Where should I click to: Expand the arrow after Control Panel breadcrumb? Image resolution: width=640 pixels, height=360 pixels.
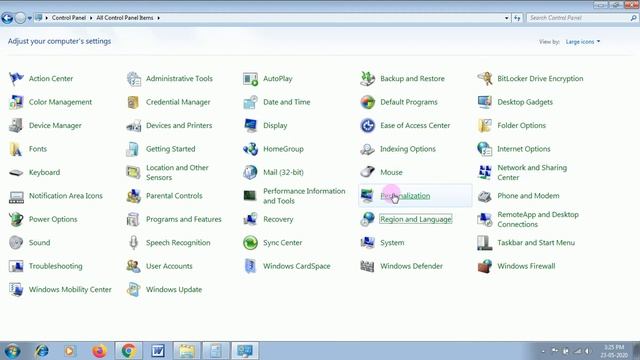coord(91,18)
